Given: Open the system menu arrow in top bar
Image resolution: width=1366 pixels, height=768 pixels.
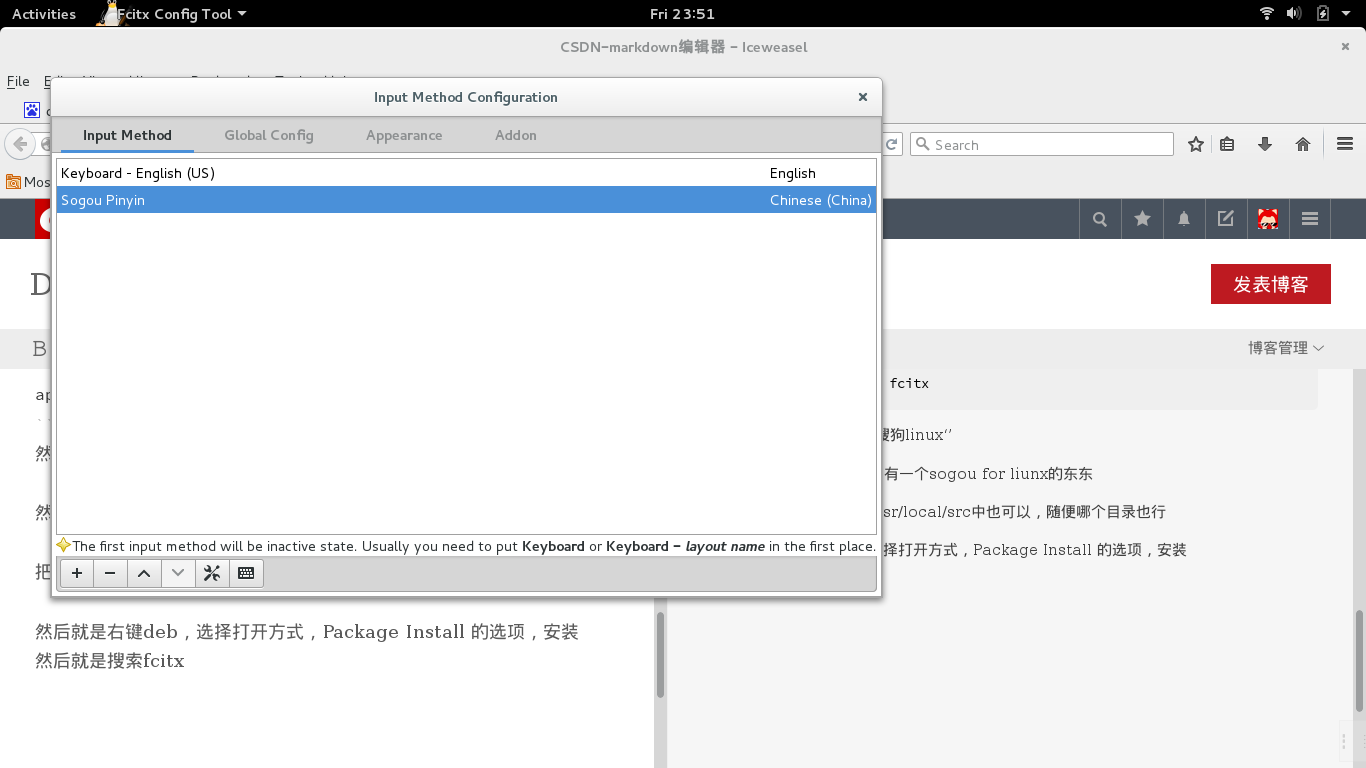Looking at the screenshot, I should pos(1347,14).
